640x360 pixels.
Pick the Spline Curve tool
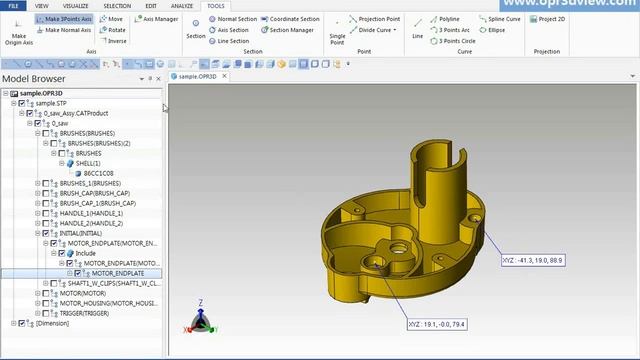coord(500,19)
